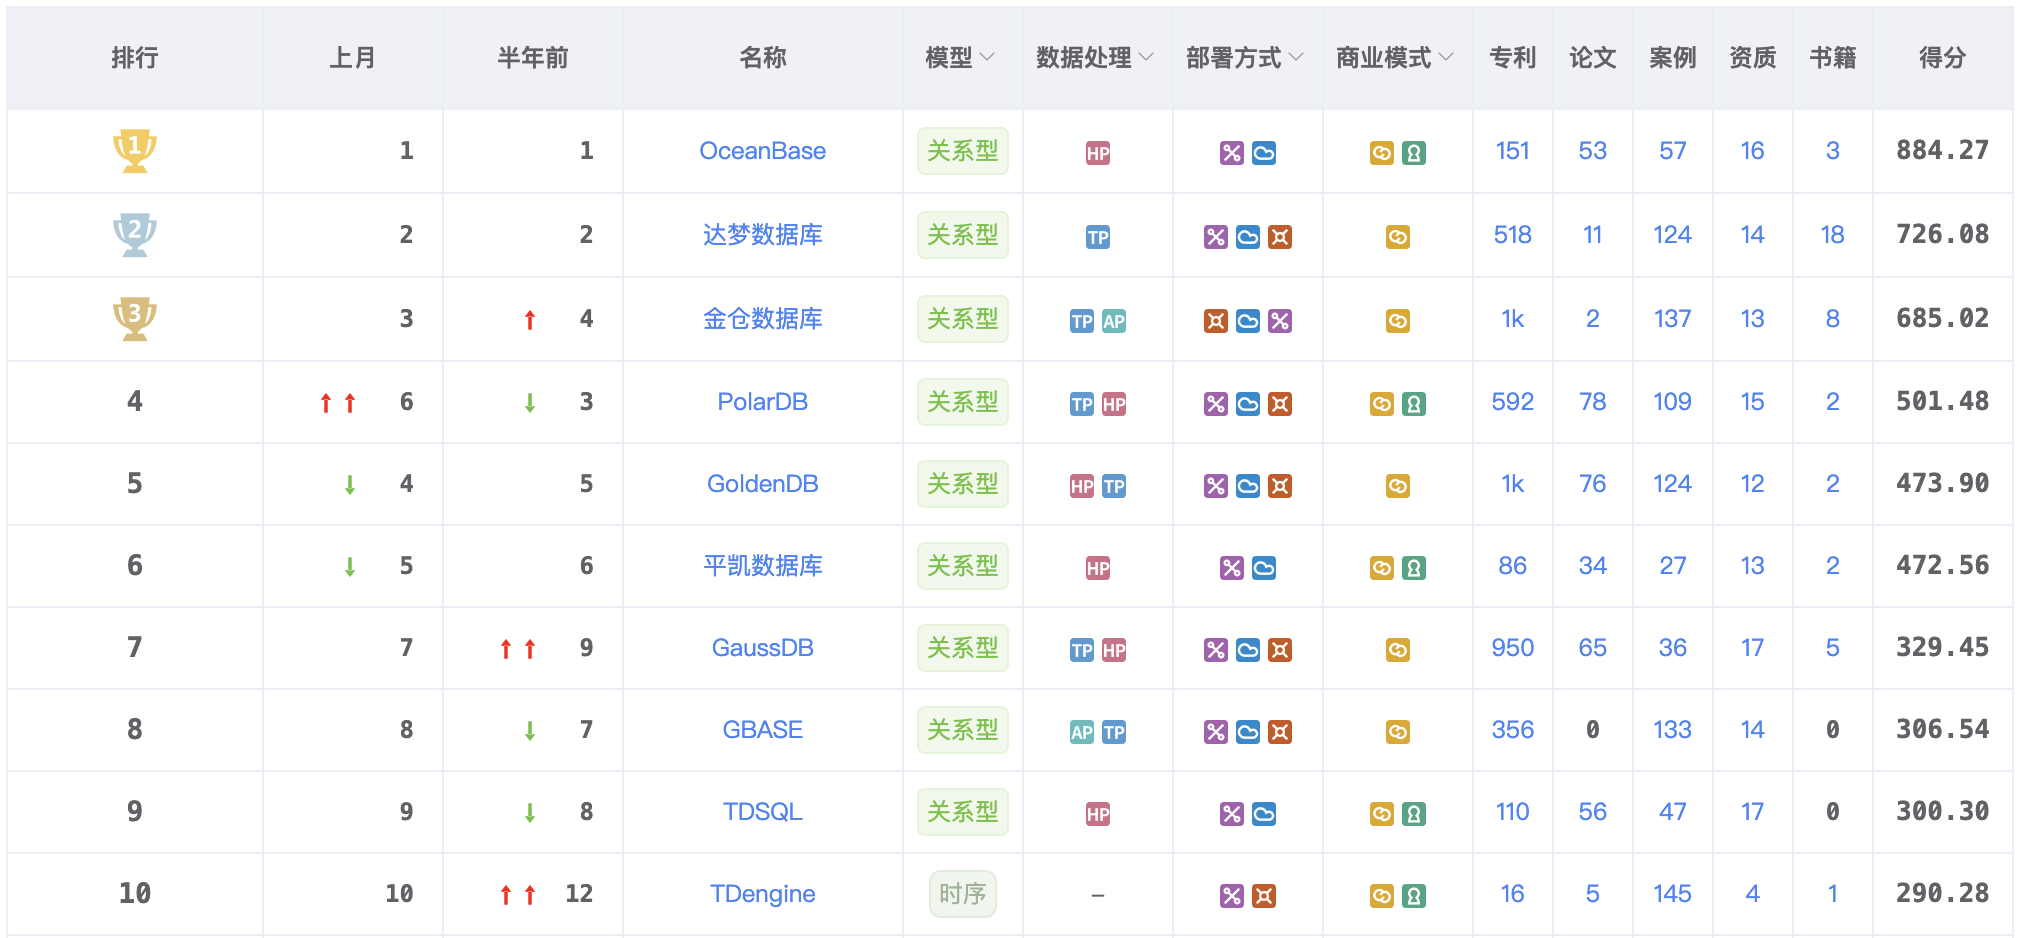The width and height of the screenshot is (2020, 938).
Task: Click the TP badge in GoldenDB row
Action: point(1114,486)
